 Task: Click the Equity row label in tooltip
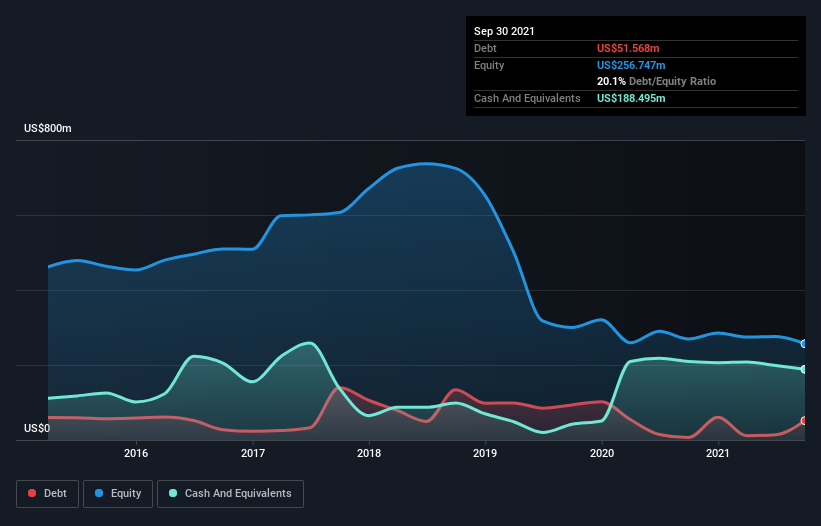(489, 65)
